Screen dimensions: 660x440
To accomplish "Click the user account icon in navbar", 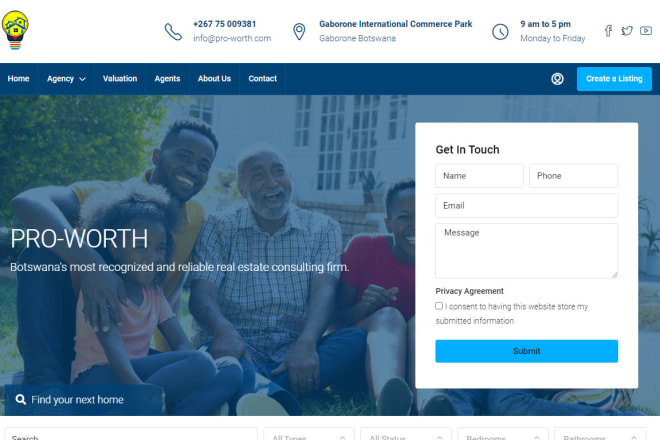I will (557, 79).
